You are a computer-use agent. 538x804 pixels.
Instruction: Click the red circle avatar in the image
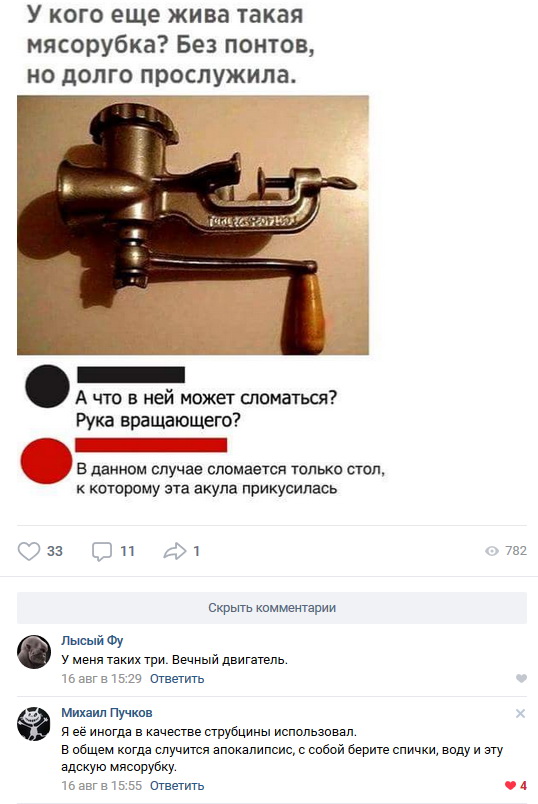(46, 460)
